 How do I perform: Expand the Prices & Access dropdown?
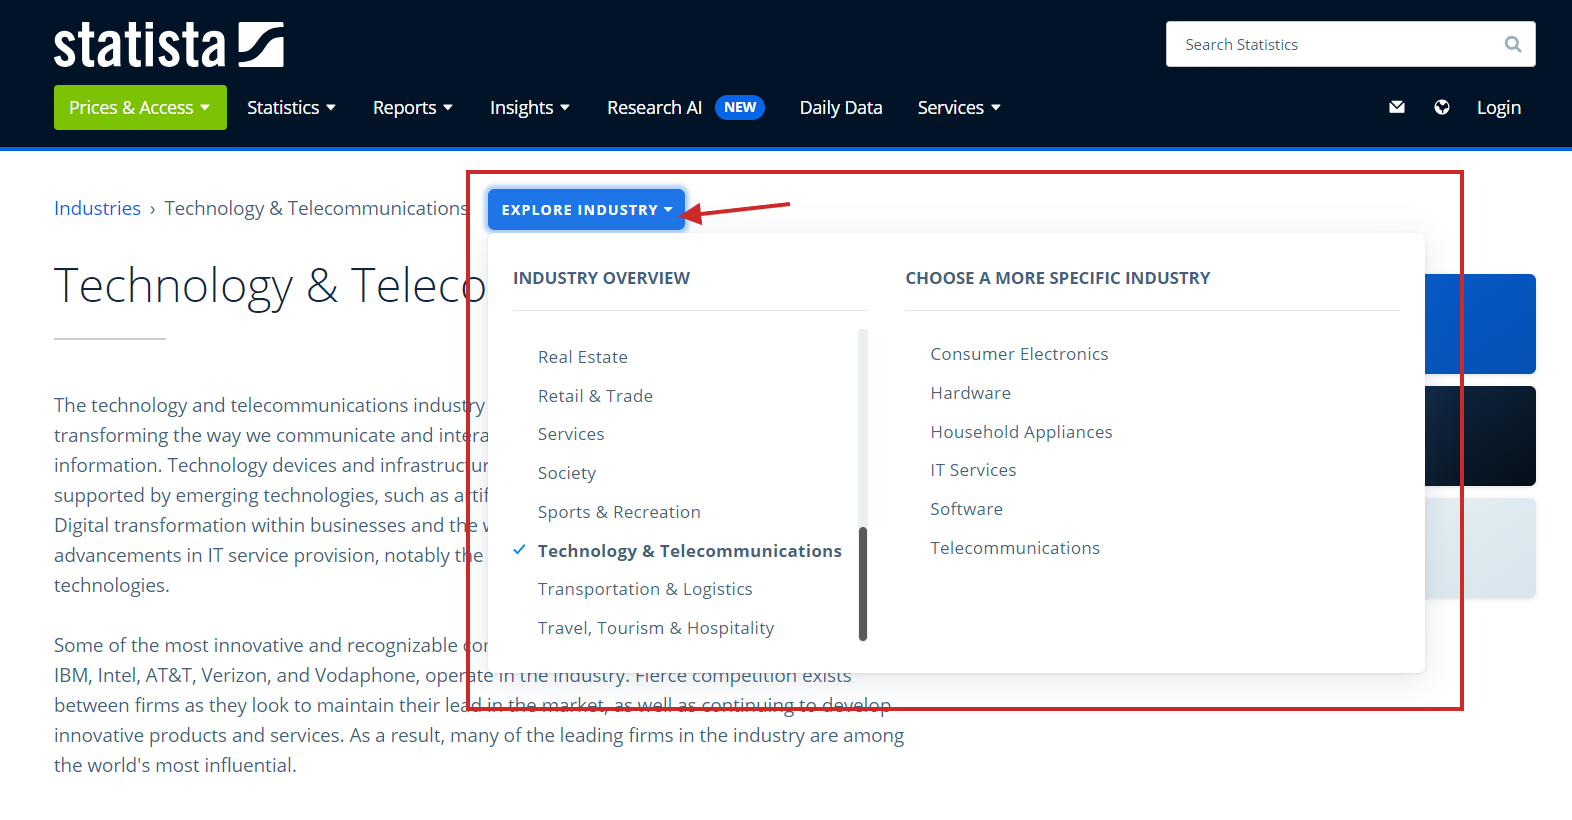[x=140, y=107]
